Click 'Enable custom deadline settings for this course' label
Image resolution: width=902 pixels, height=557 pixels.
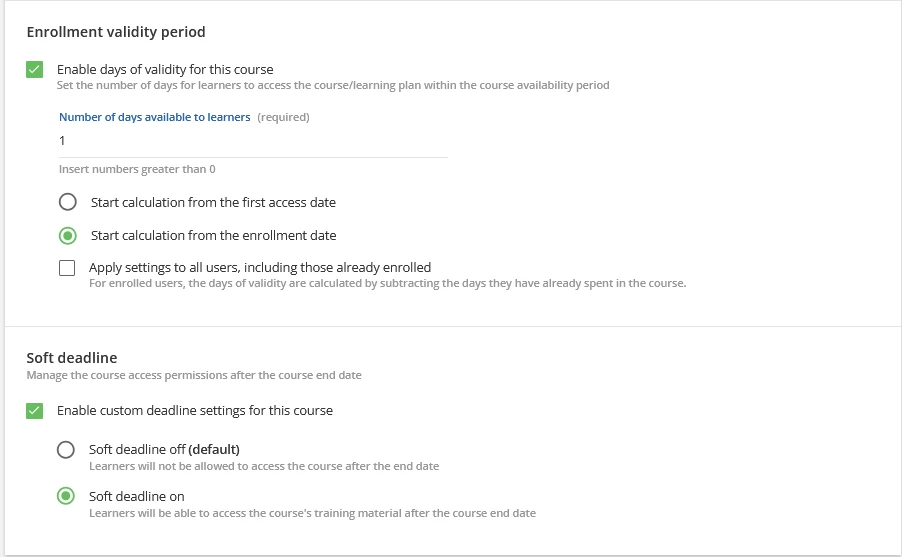pyautogui.click(x=195, y=411)
